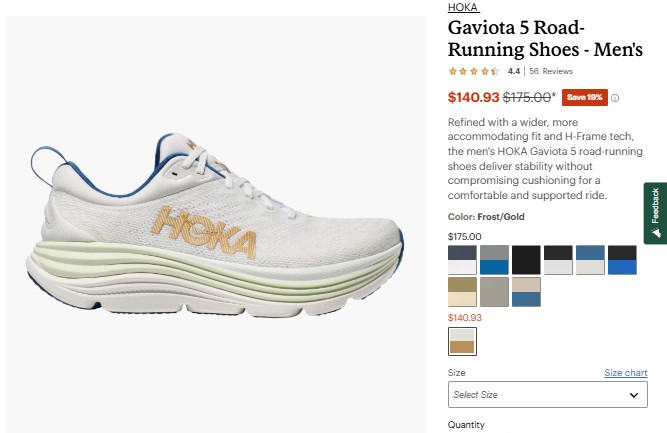This screenshot has height=433, width=667.
Task: Select the gray and blue color swatch
Action: pyautogui.click(x=494, y=260)
